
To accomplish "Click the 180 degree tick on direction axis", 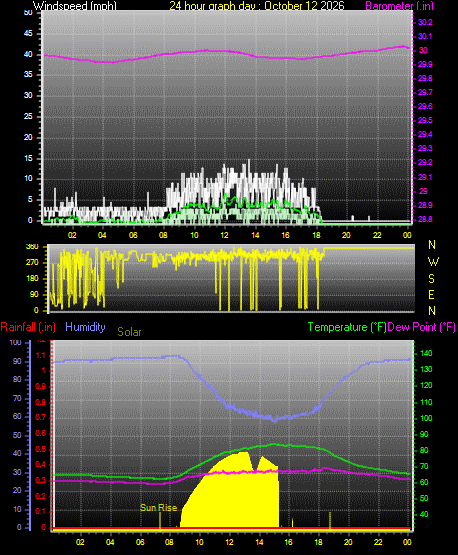I will (32, 279).
